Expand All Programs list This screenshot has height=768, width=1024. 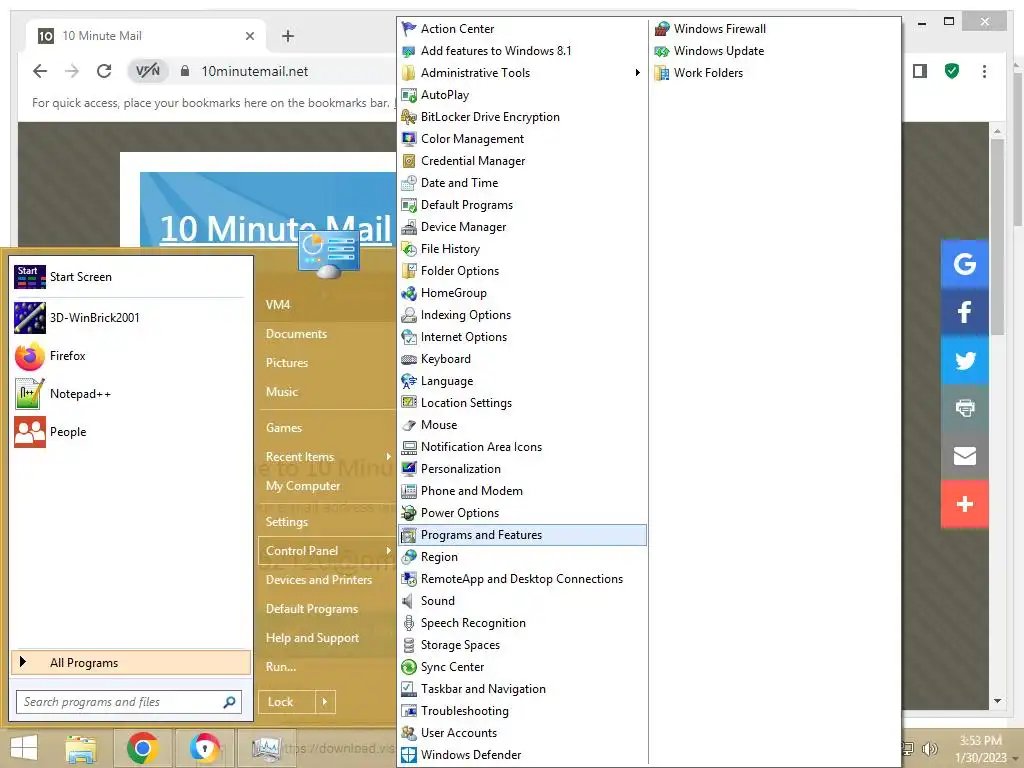coord(131,663)
